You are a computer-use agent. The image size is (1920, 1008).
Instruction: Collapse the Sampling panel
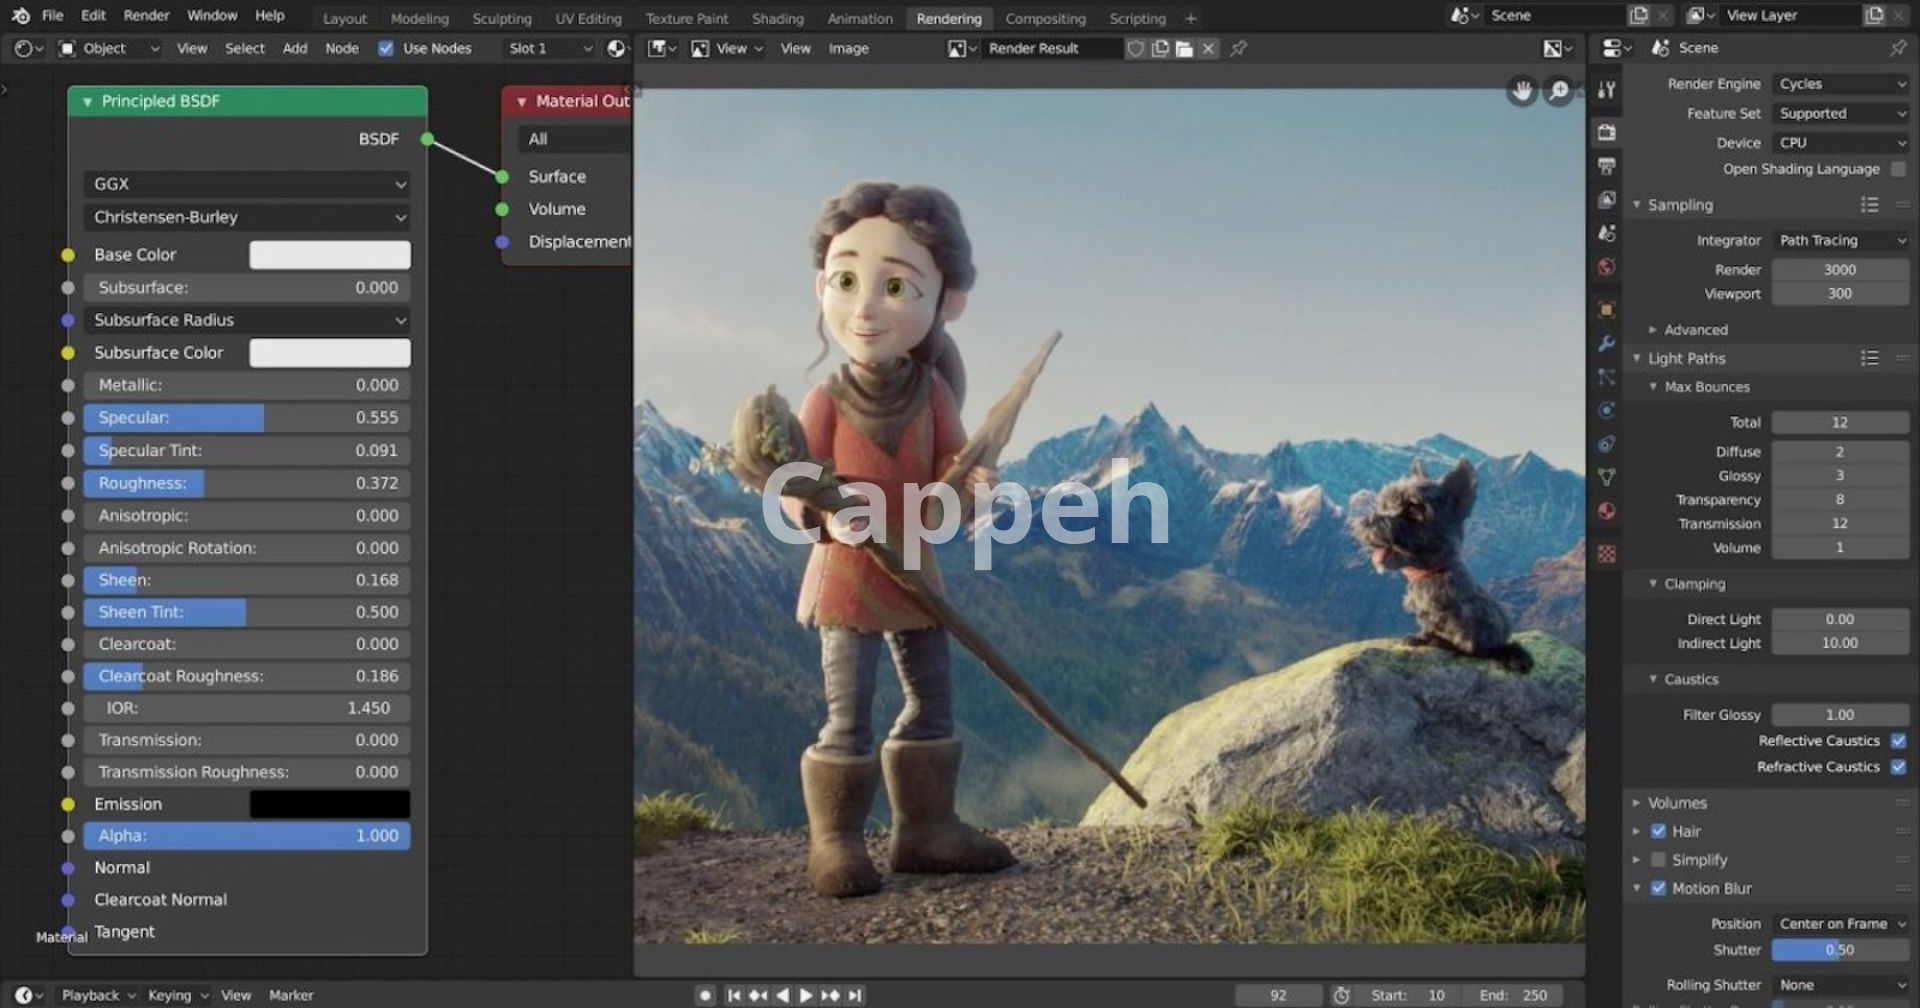click(1680, 205)
